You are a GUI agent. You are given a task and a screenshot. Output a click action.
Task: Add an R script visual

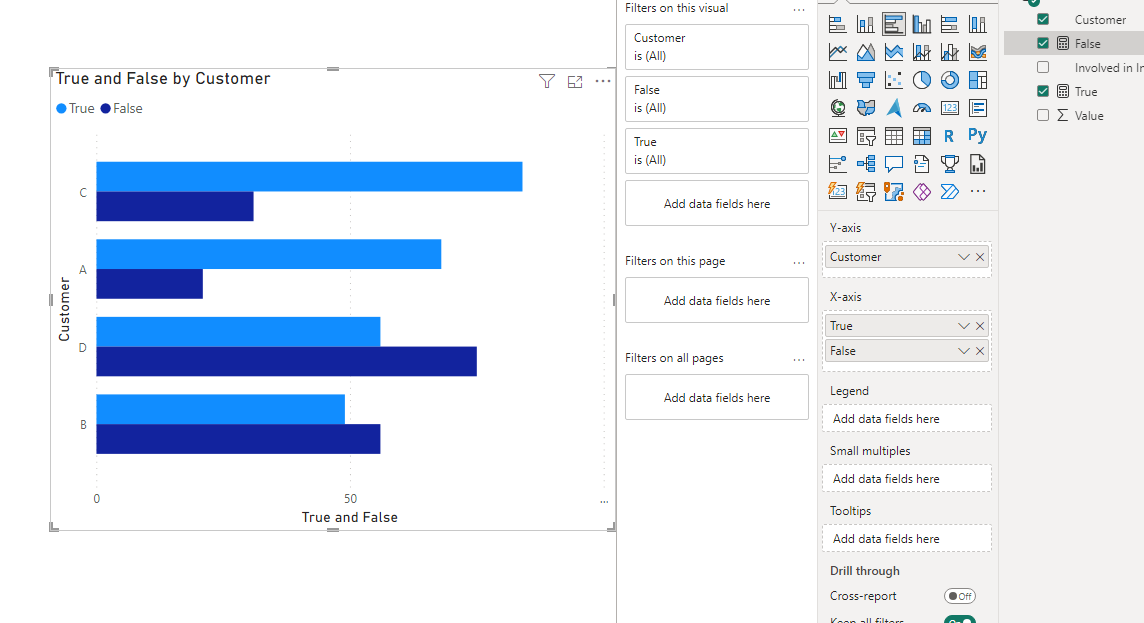[949, 136]
